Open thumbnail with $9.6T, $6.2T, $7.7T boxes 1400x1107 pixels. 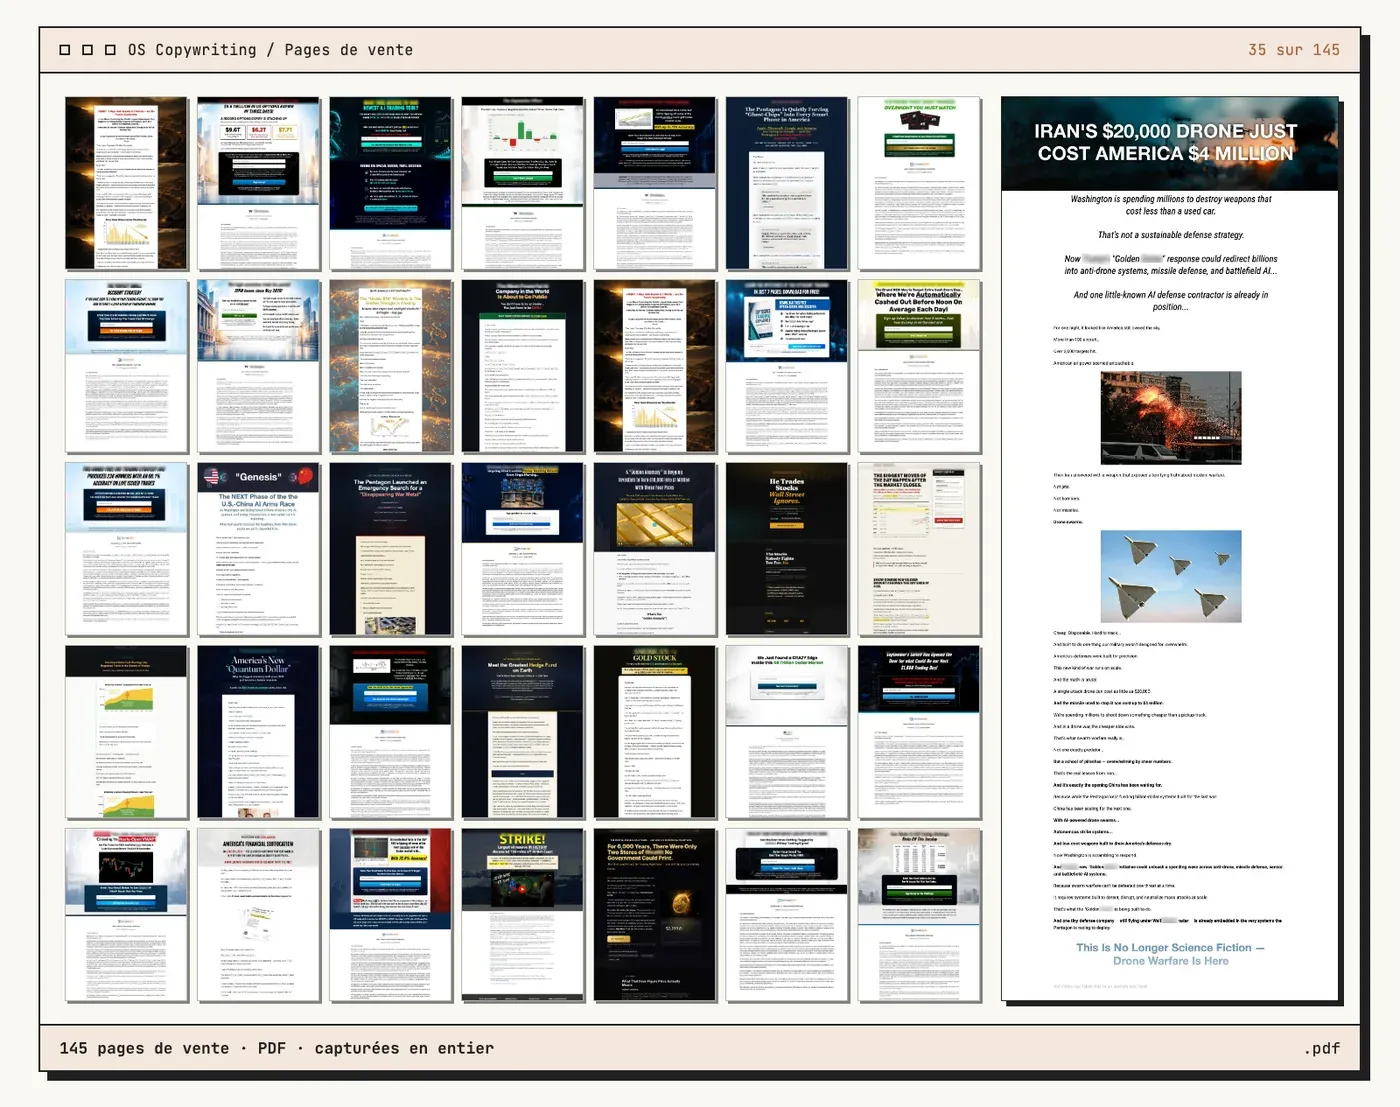[259, 184]
